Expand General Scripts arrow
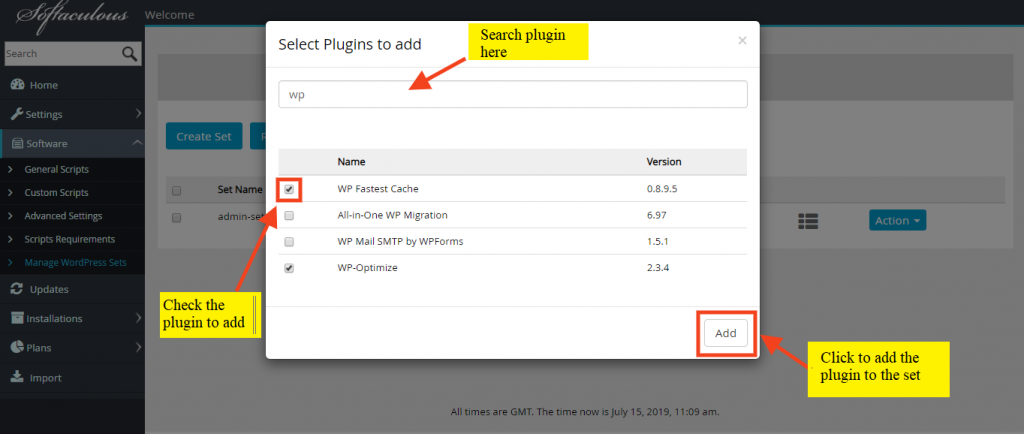 (10, 170)
